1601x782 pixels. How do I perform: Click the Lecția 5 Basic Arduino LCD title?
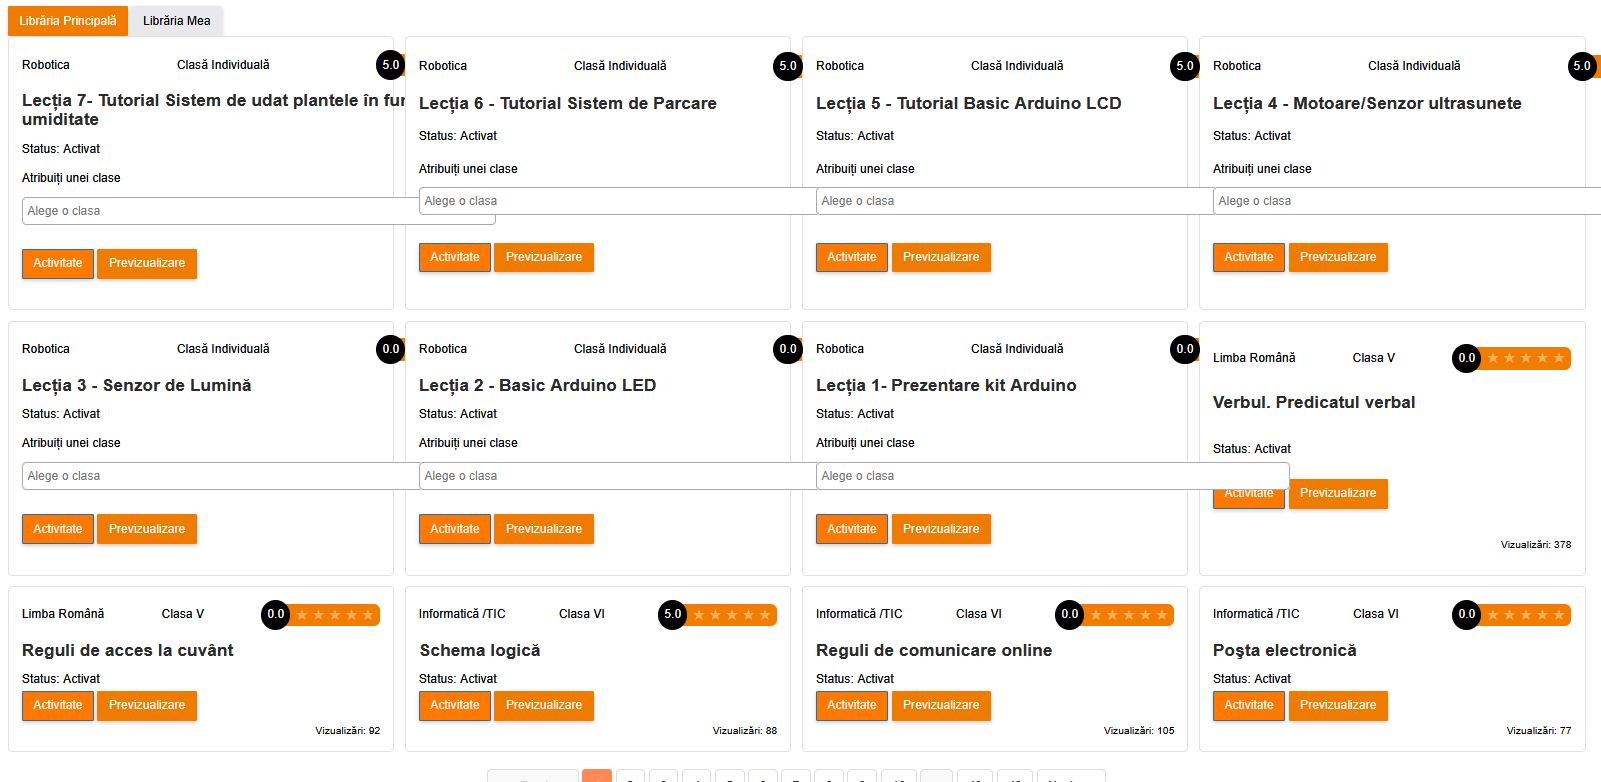968,103
